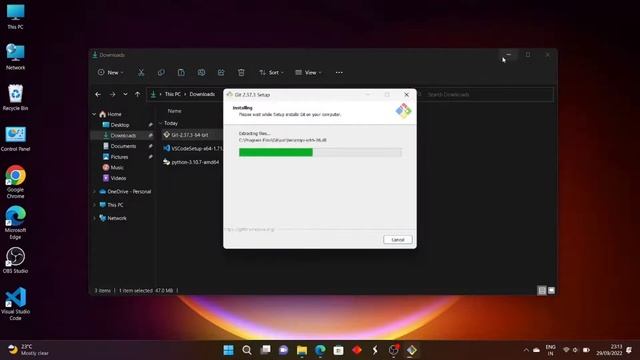Screen dimensions: 640x360
Task: Click Name column header
Action: tap(175, 111)
